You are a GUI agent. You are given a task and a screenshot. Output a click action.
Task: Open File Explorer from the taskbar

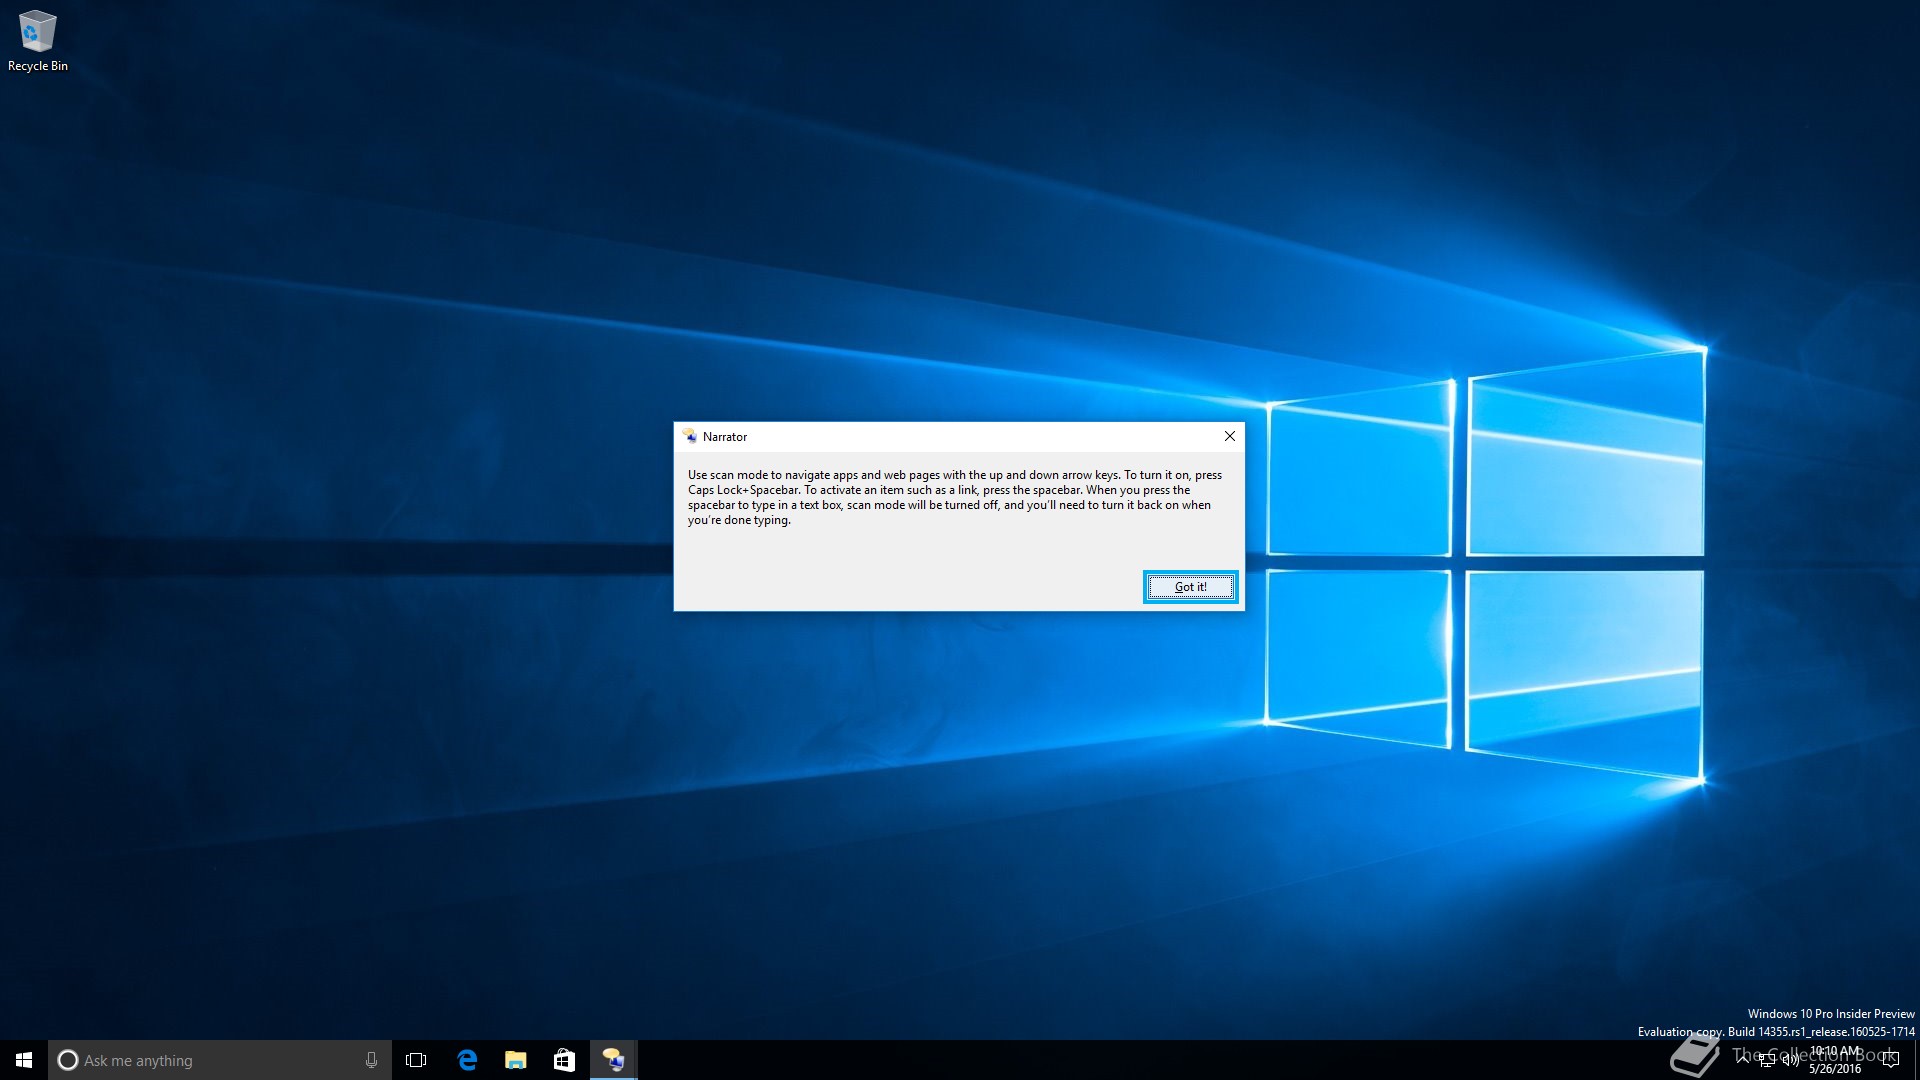[x=516, y=1060]
